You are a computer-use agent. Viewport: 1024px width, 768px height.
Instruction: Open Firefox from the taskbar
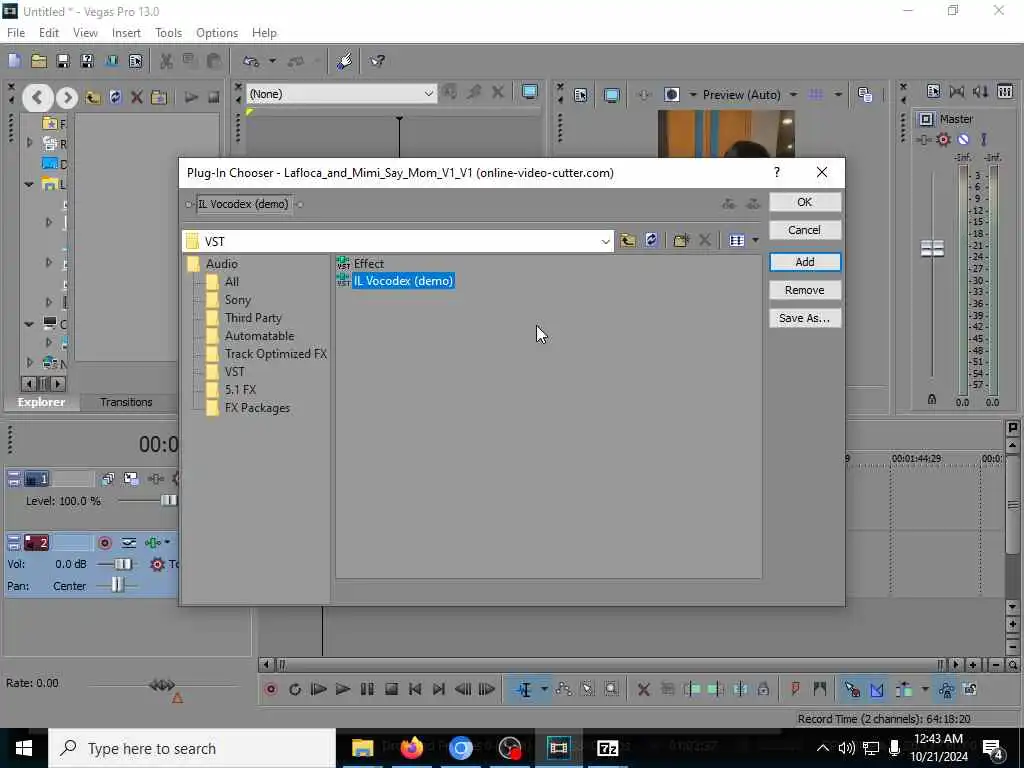[411, 748]
